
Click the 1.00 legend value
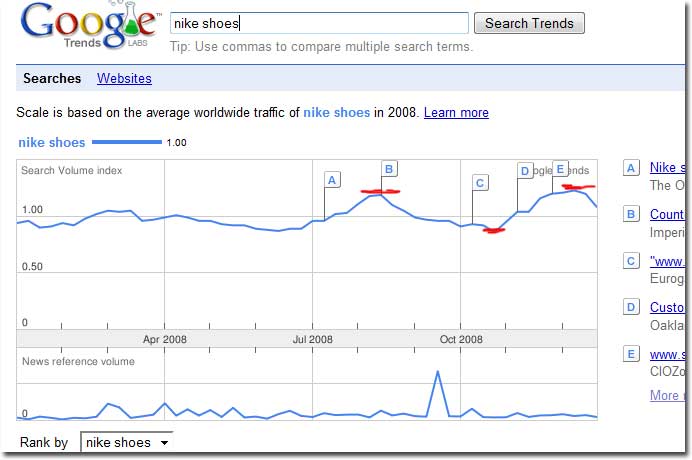177,143
